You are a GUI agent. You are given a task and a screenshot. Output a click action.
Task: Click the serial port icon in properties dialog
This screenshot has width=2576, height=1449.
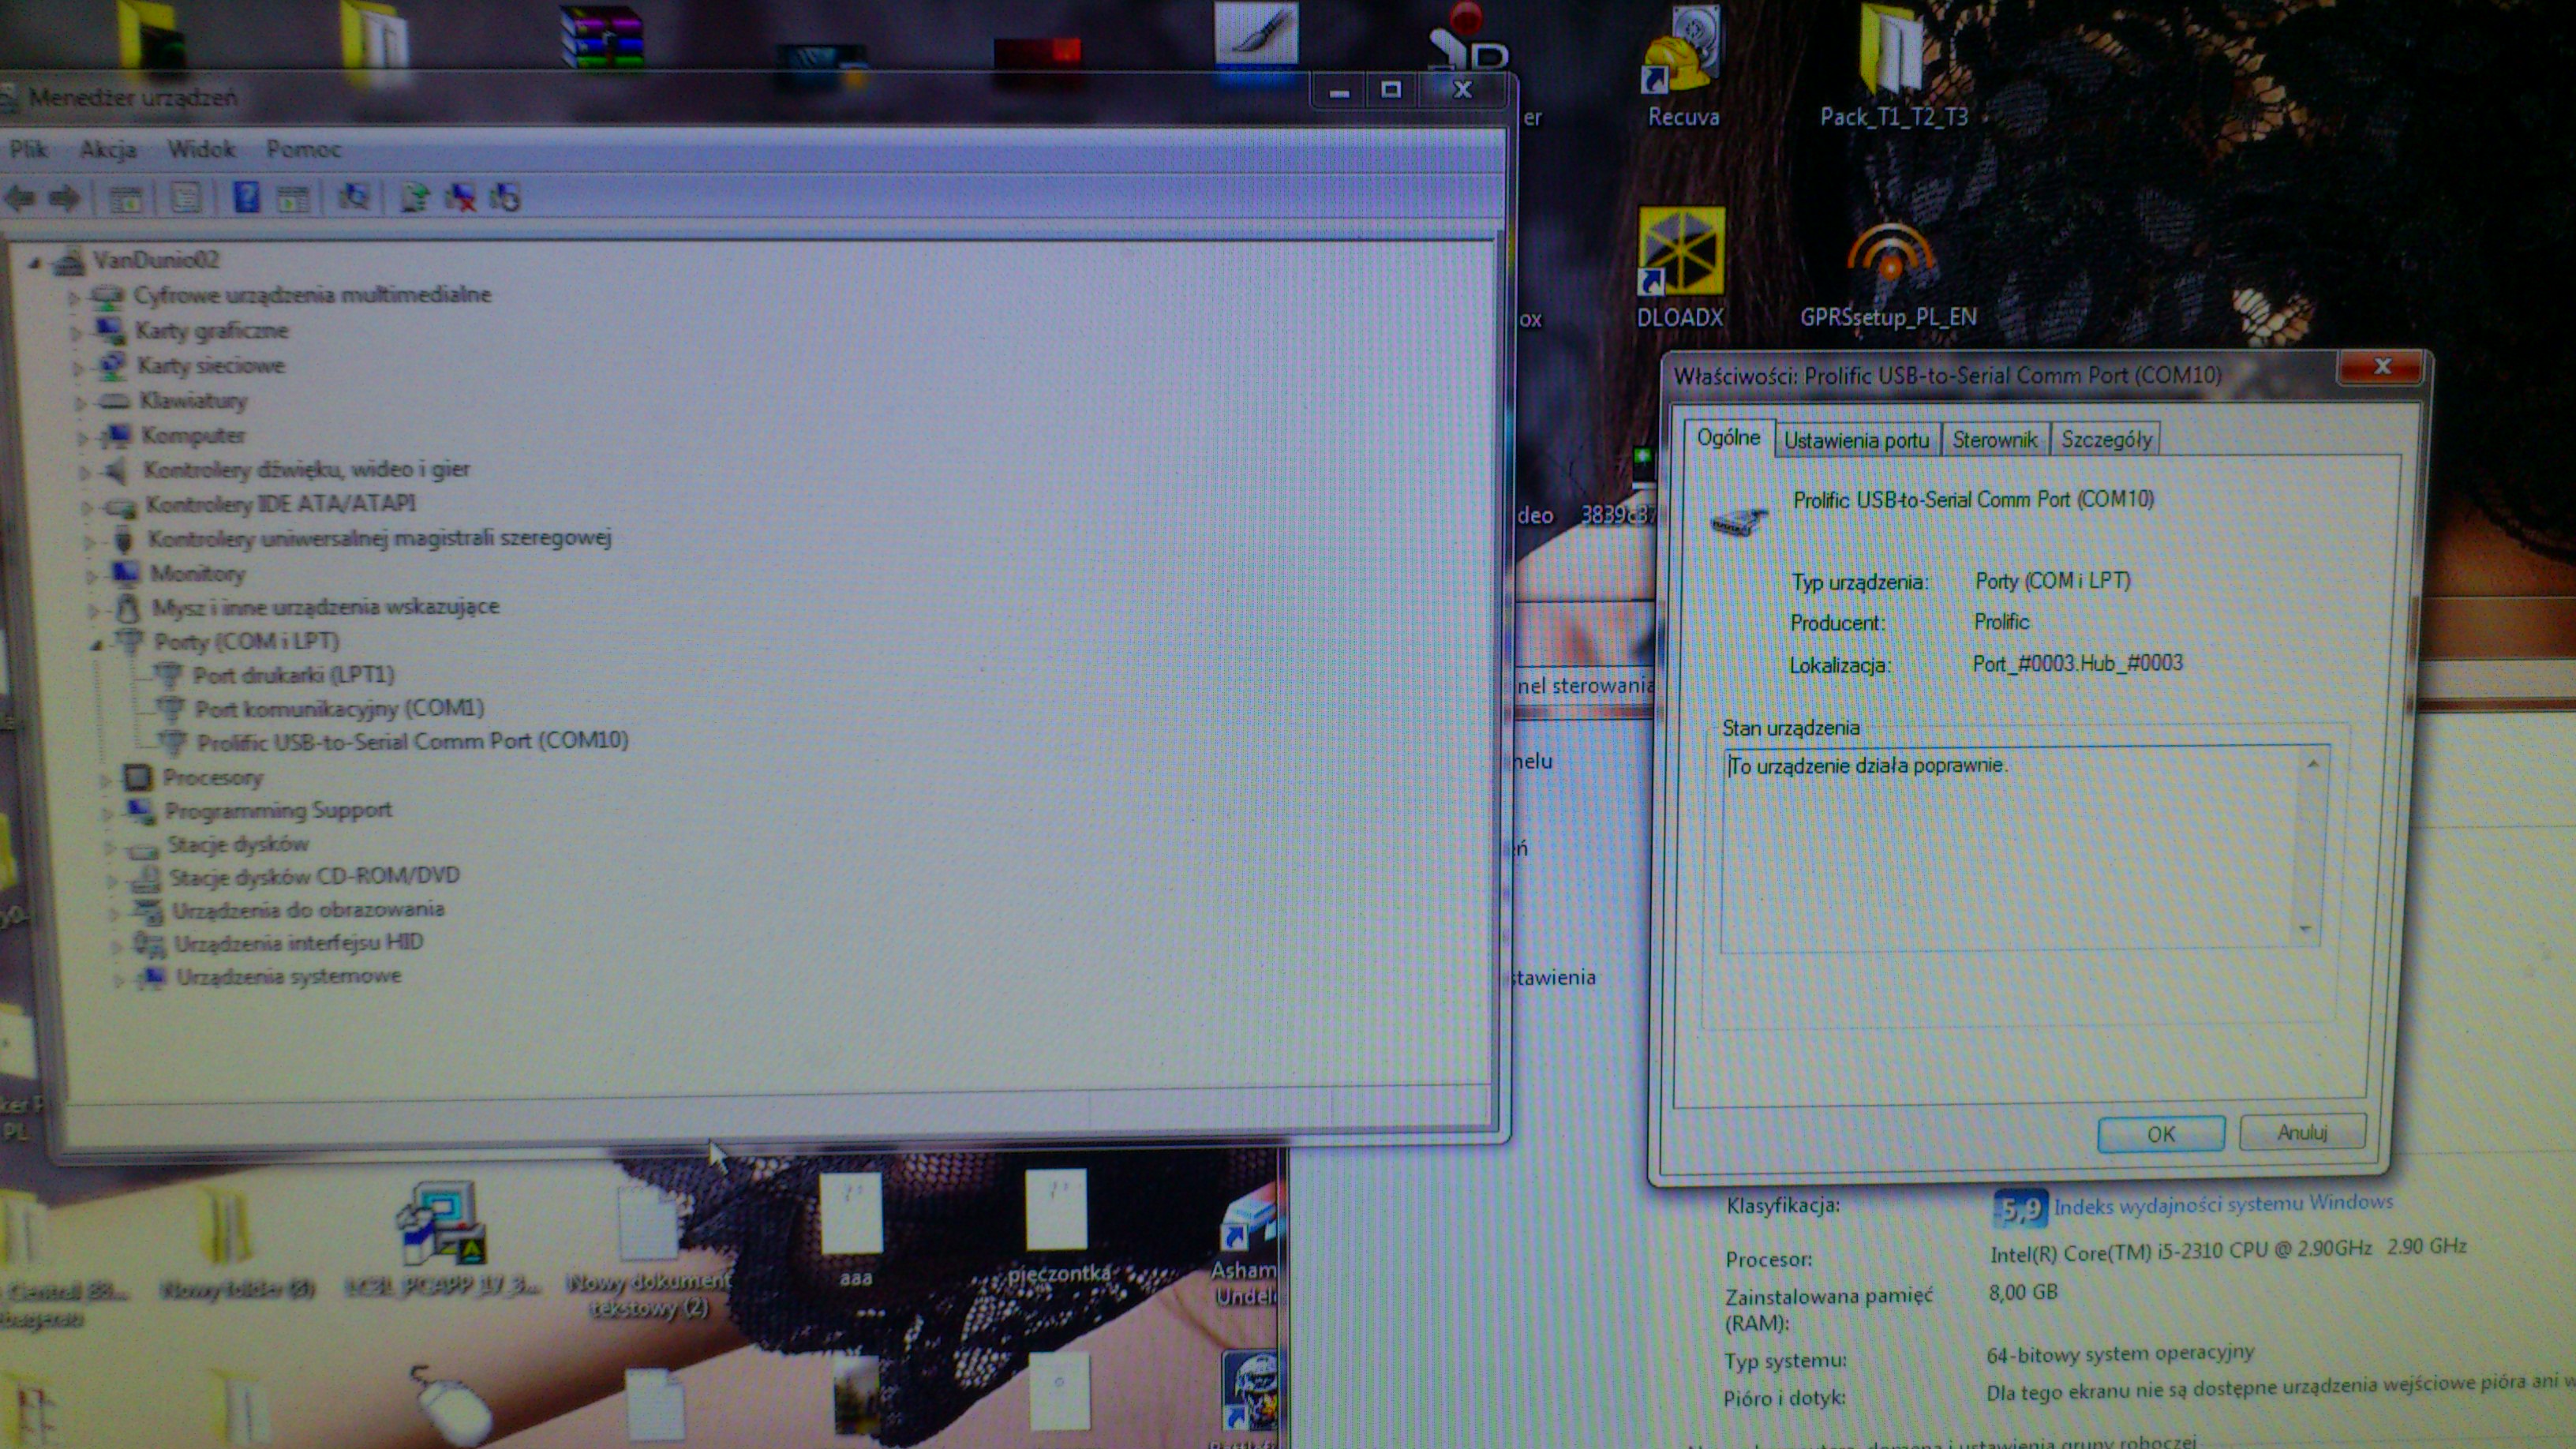click(1738, 521)
